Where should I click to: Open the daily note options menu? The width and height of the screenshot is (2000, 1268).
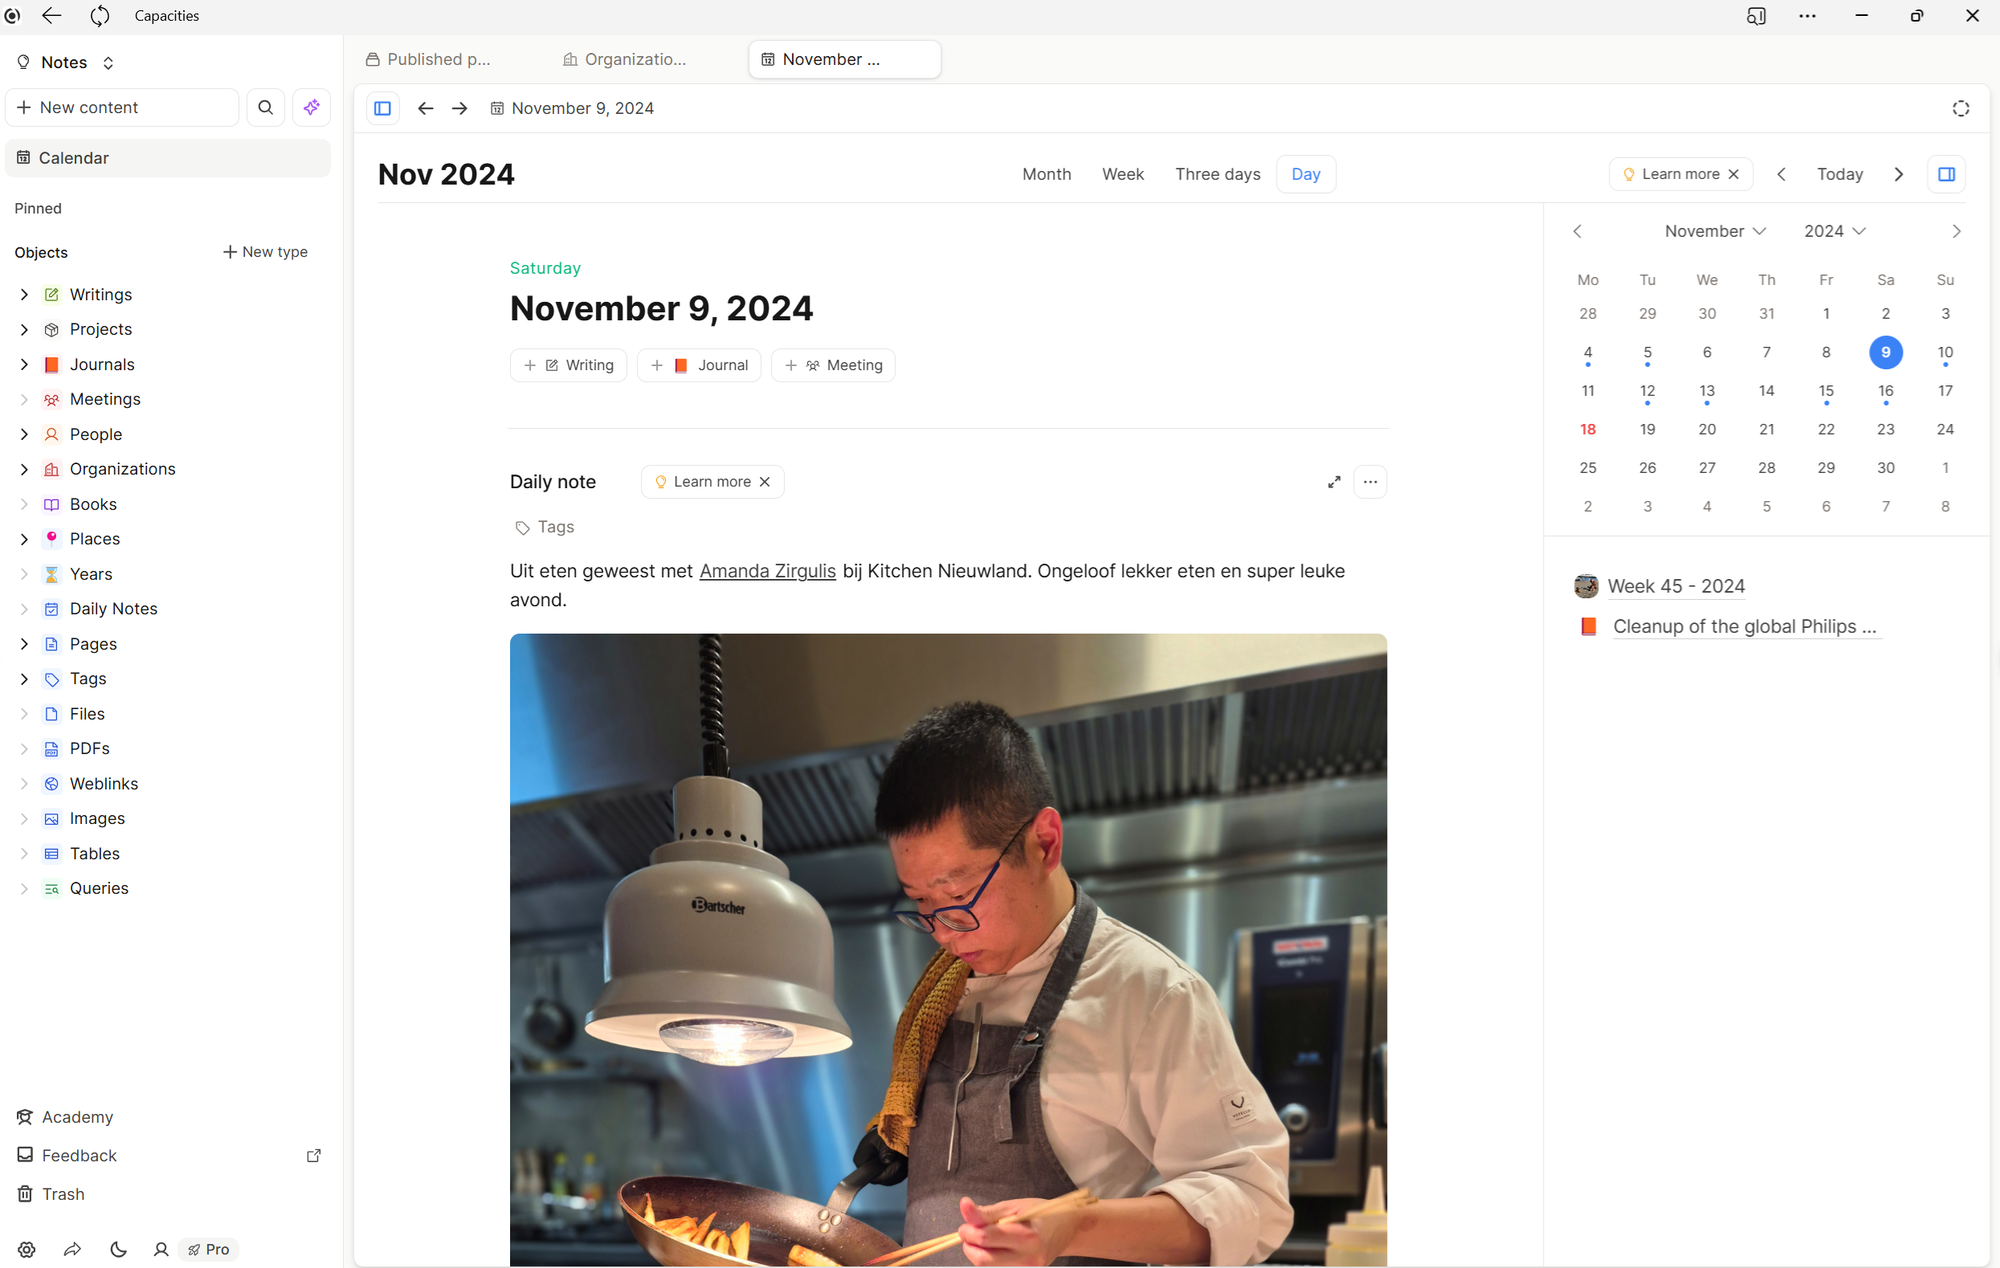tap(1370, 482)
